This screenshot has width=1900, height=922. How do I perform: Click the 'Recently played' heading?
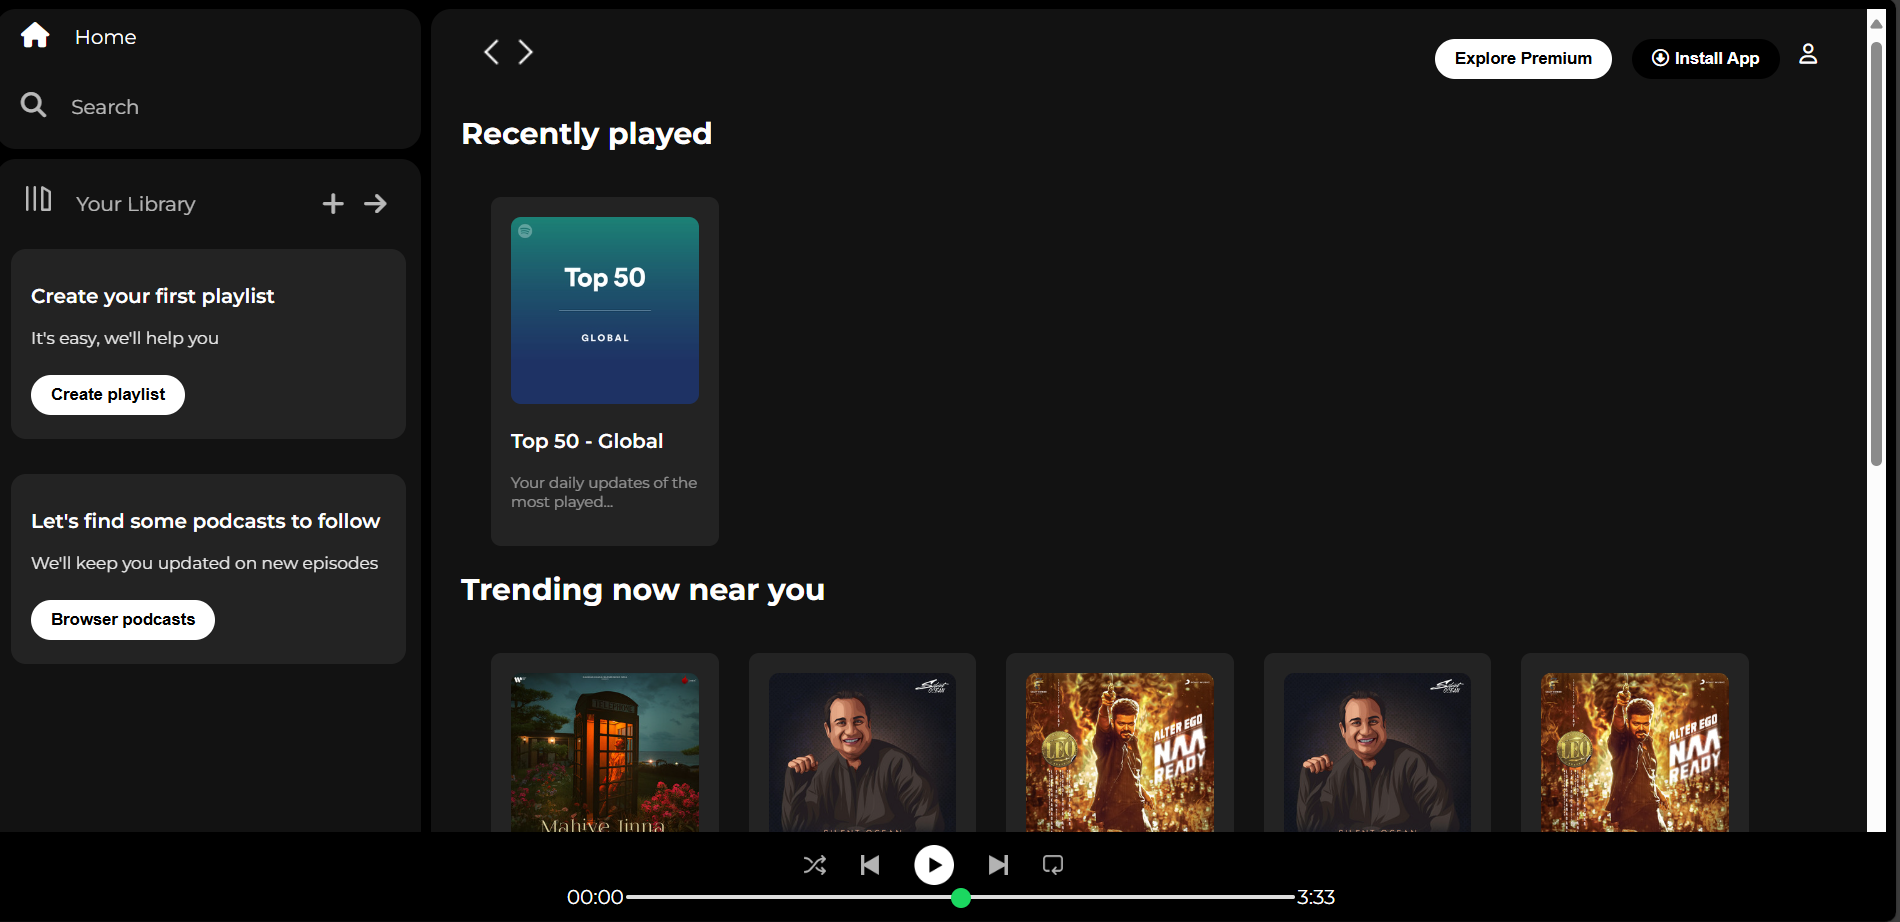coord(586,134)
